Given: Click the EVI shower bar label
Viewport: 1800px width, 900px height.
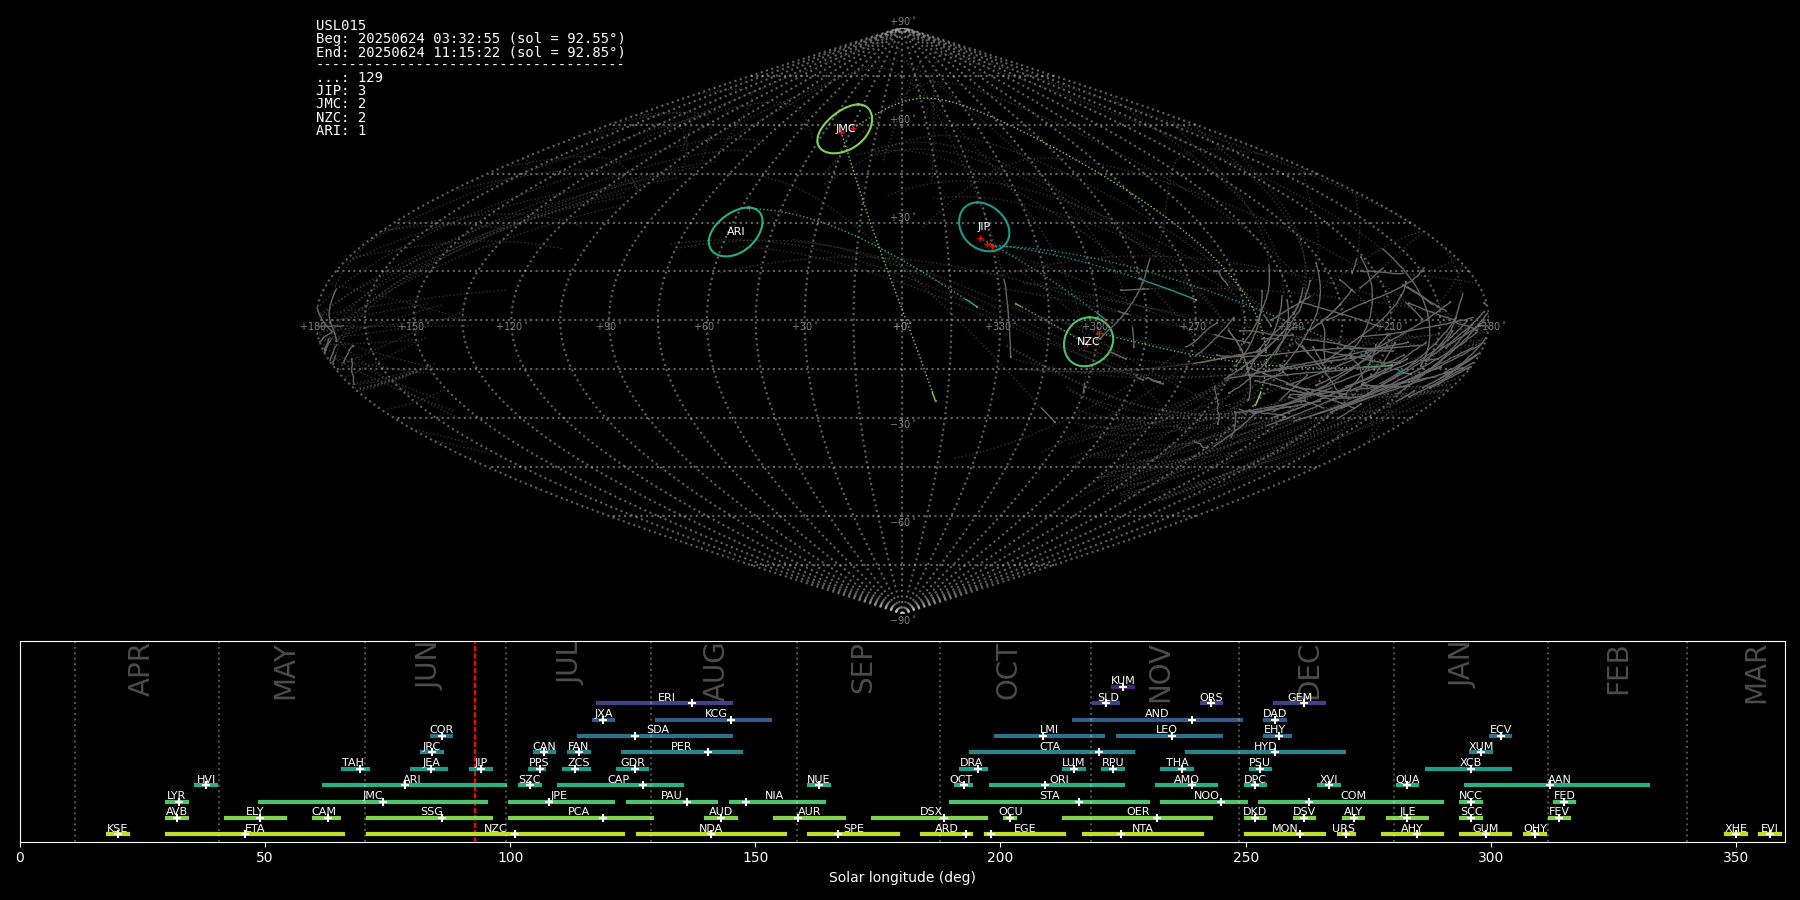Looking at the screenshot, I should click(1769, 829).
